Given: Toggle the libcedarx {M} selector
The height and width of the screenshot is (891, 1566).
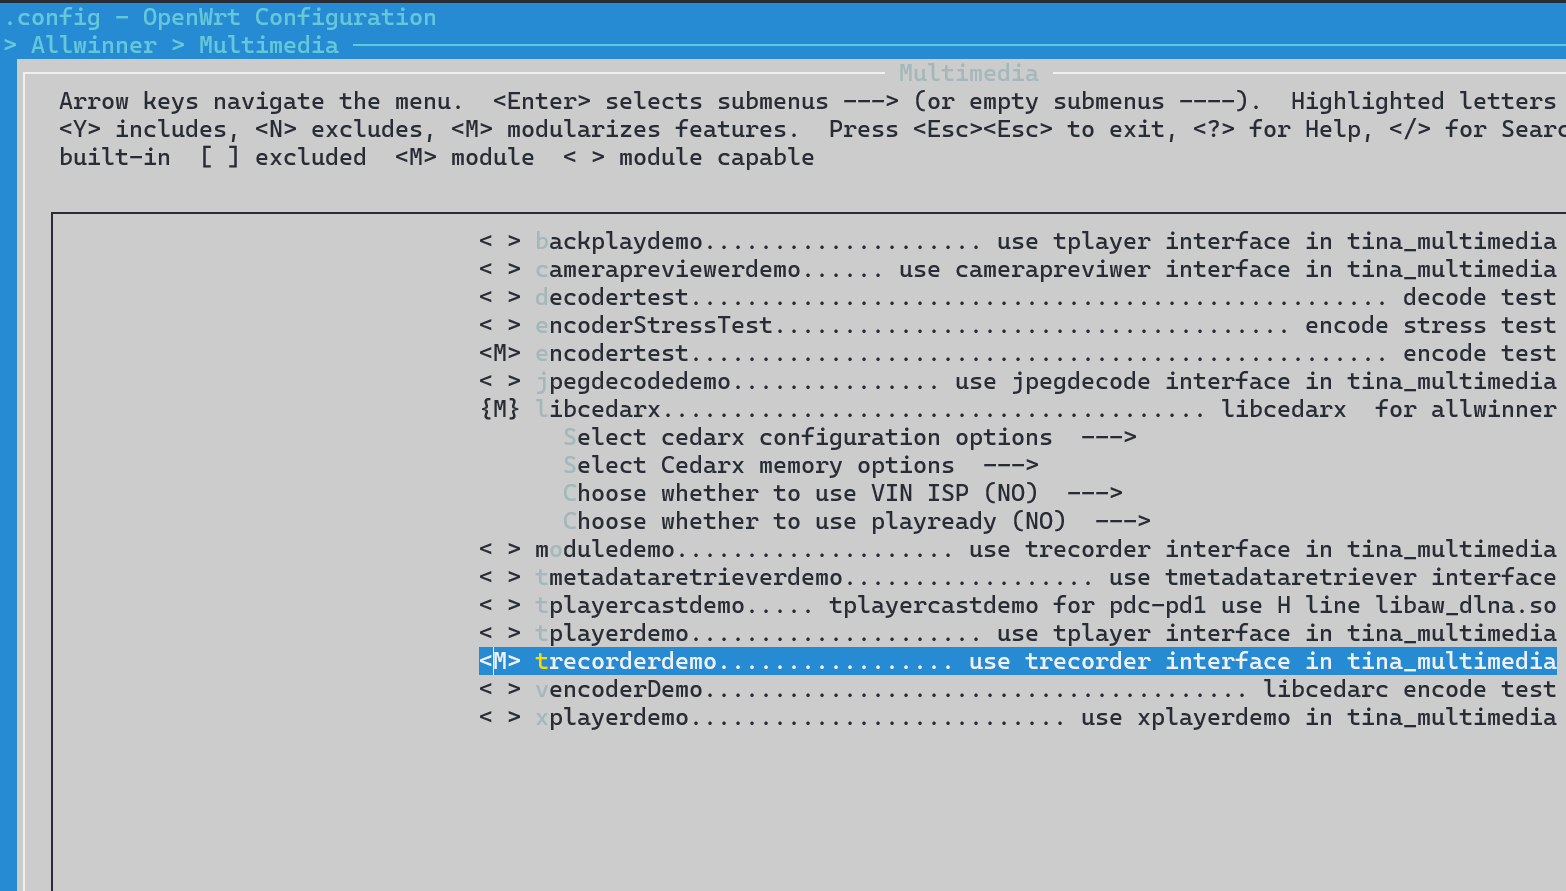Looking at the screenshot, I should point(500,409).
